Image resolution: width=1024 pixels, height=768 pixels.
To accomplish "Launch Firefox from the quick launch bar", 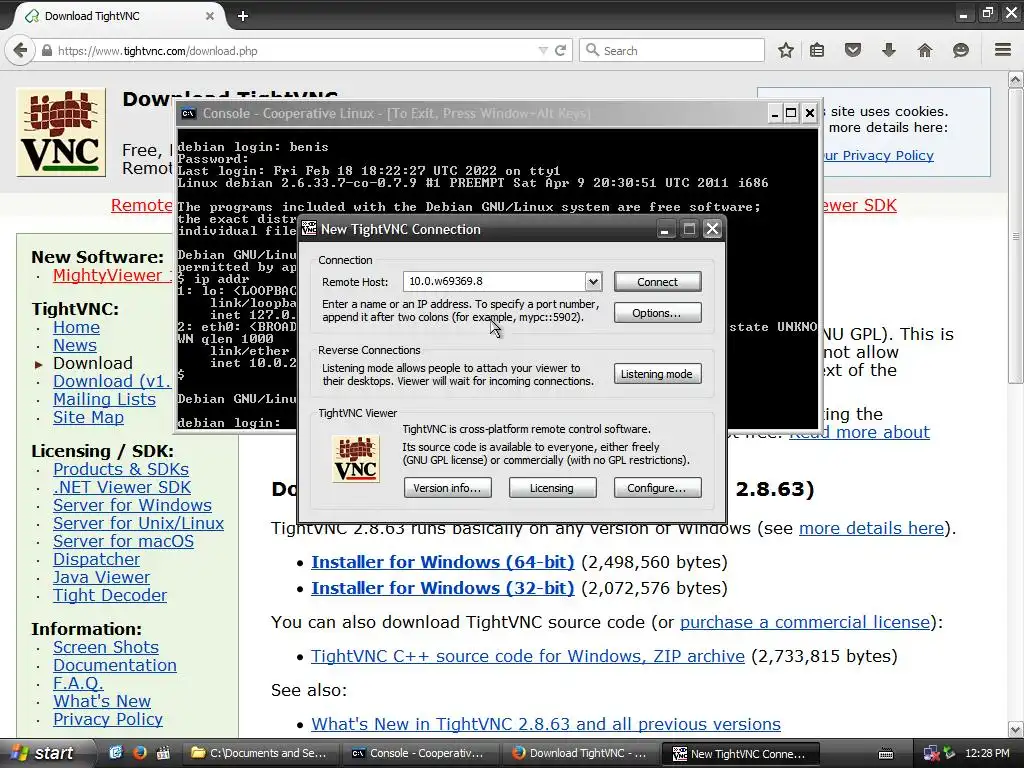I will (139, 753).
